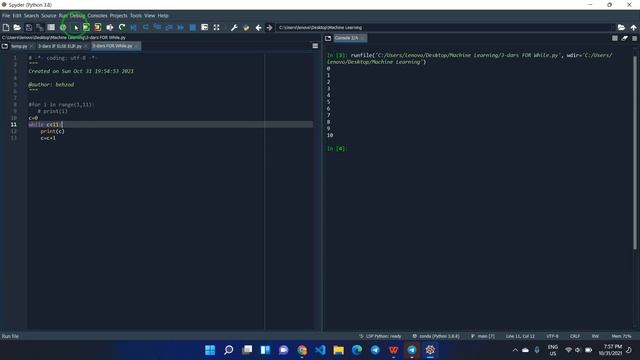640x360 pixels.
Task: Open the File menu
Action: coord(6,16)
